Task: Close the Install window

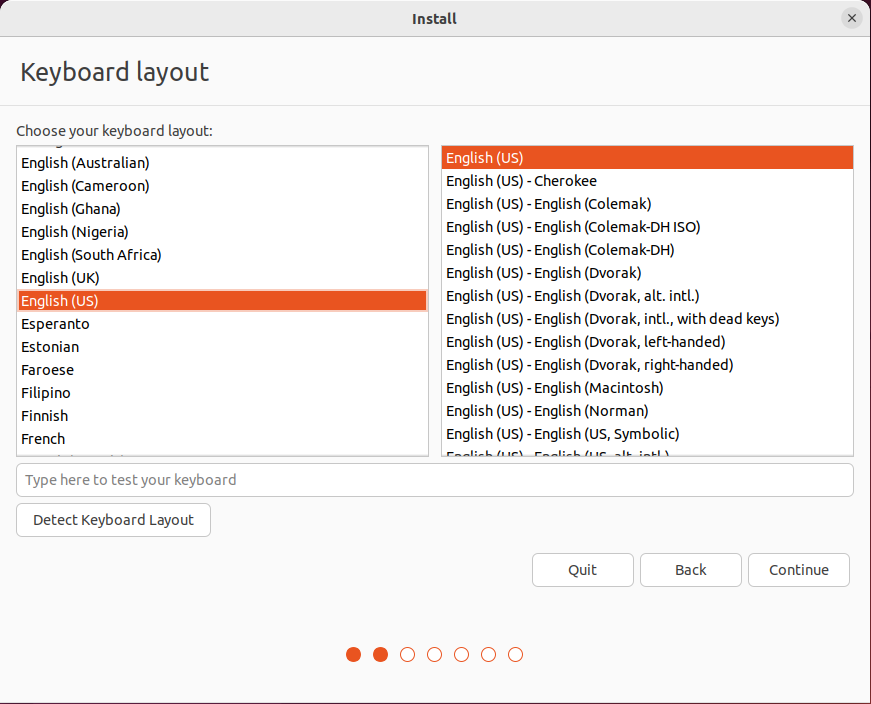Action: coord(851,18)
